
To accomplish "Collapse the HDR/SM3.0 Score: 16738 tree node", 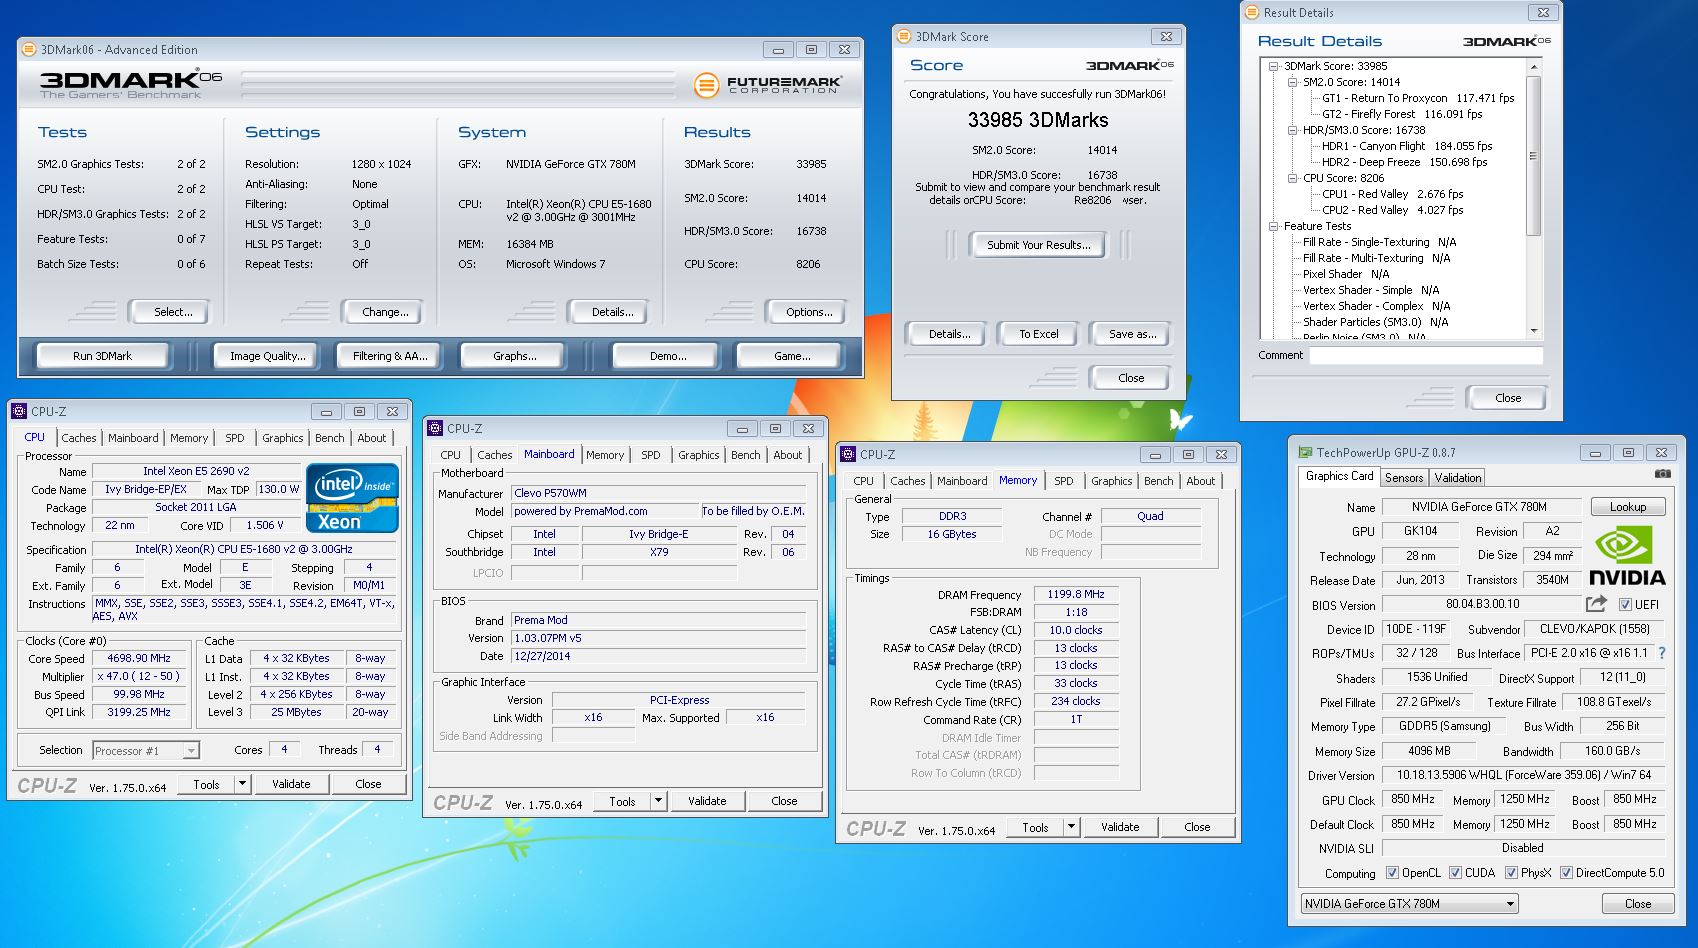I will (x=1293, y=130).
